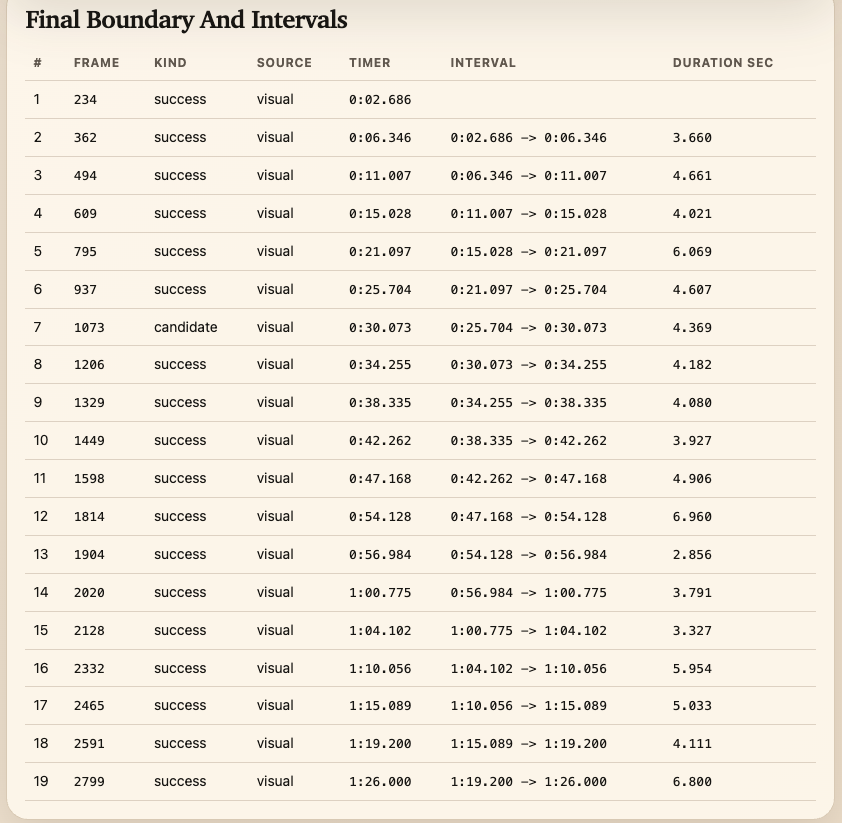Screen dimensions: 842x823
Task: Click timer value 1:26.000
Action: click(x=380, y=782)
